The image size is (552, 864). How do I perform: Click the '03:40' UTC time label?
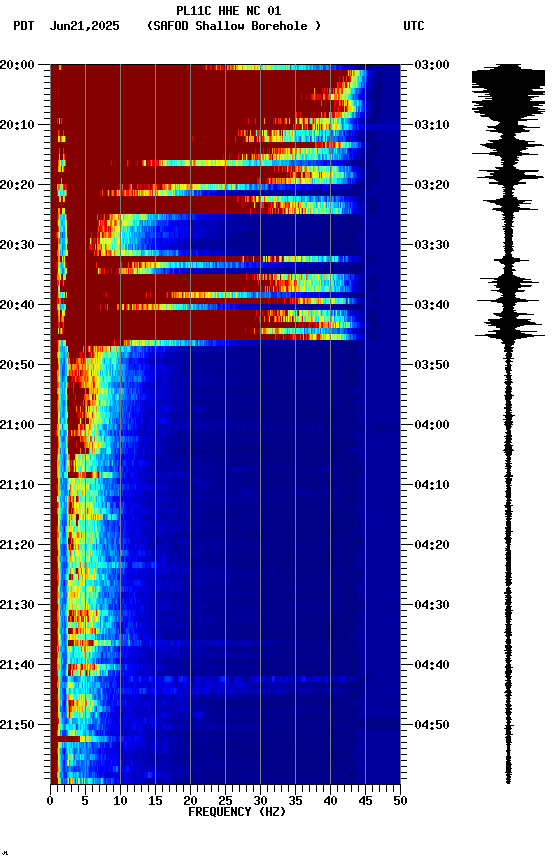point(432,305)
